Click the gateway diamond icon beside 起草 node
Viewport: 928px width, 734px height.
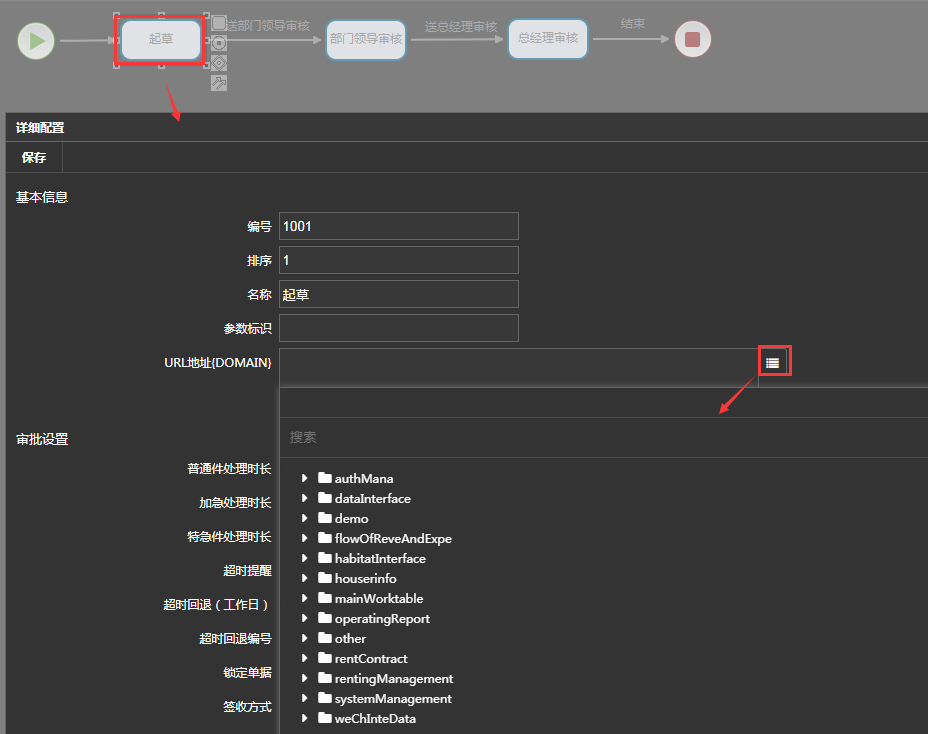coord(219,63)
